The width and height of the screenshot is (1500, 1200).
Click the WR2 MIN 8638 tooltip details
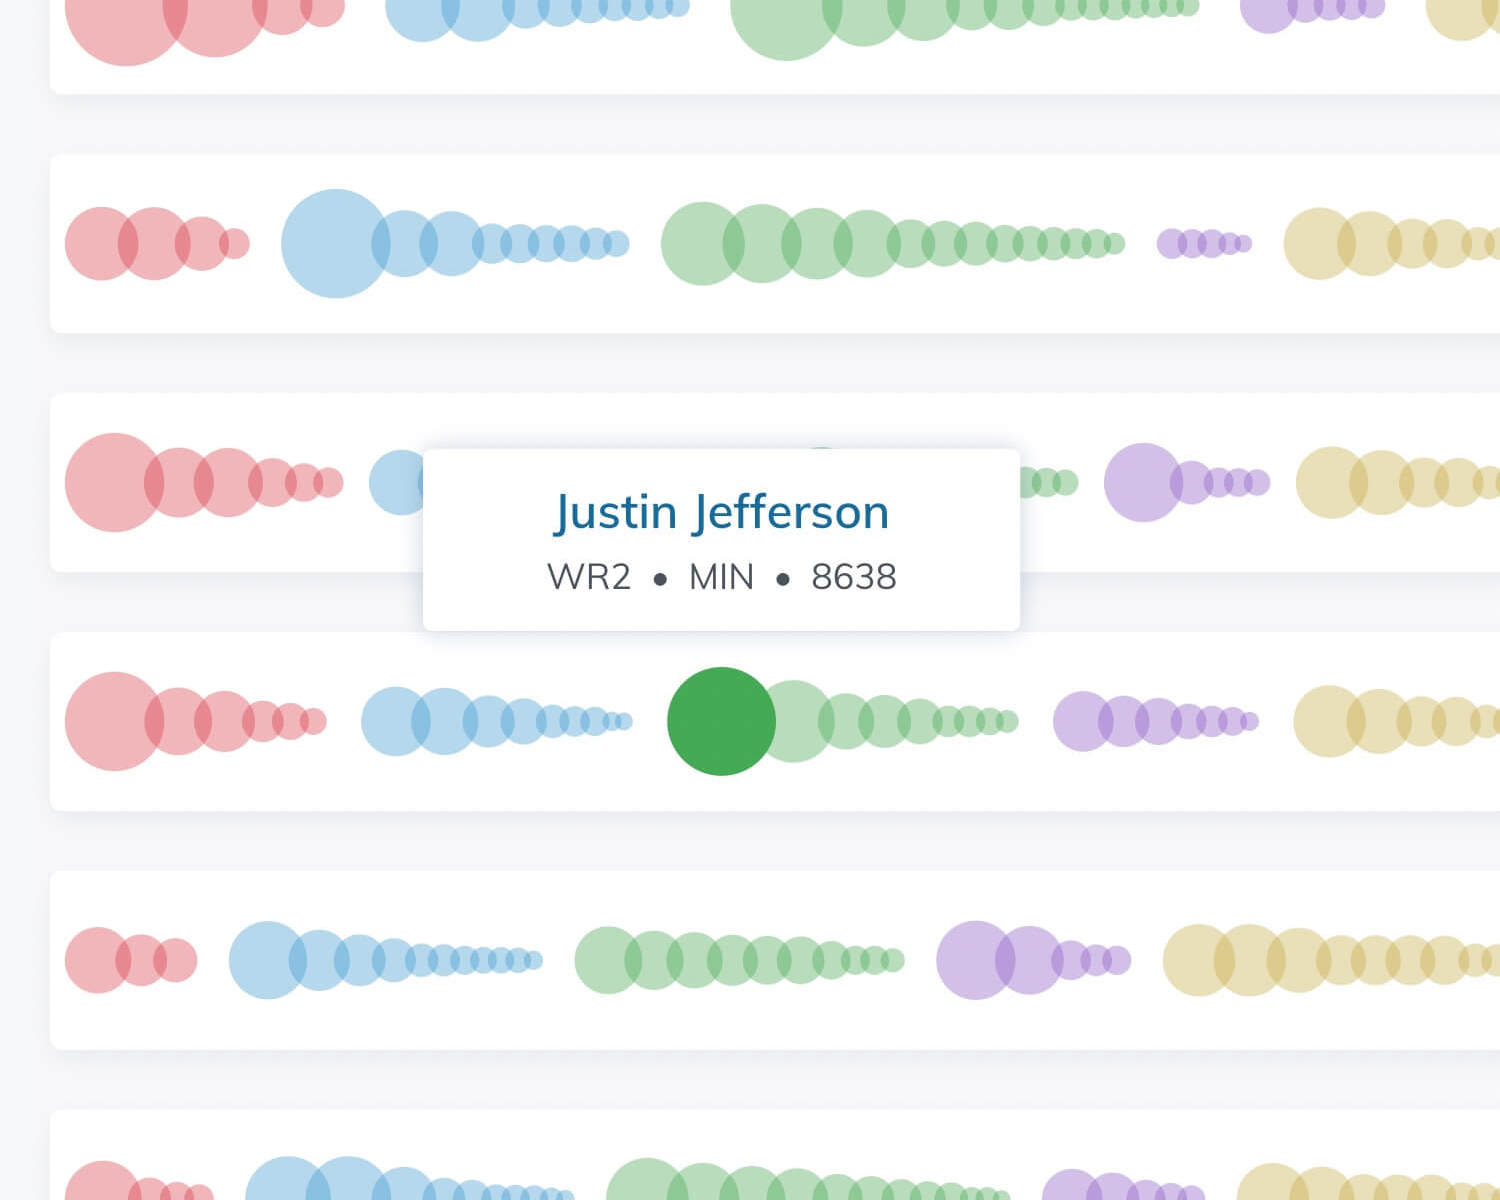click(x=721, y=577)
